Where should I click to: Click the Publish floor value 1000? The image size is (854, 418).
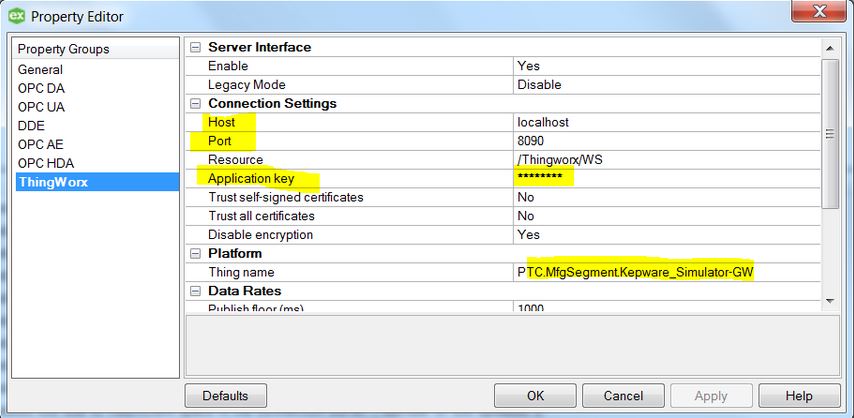pos(667,307)
